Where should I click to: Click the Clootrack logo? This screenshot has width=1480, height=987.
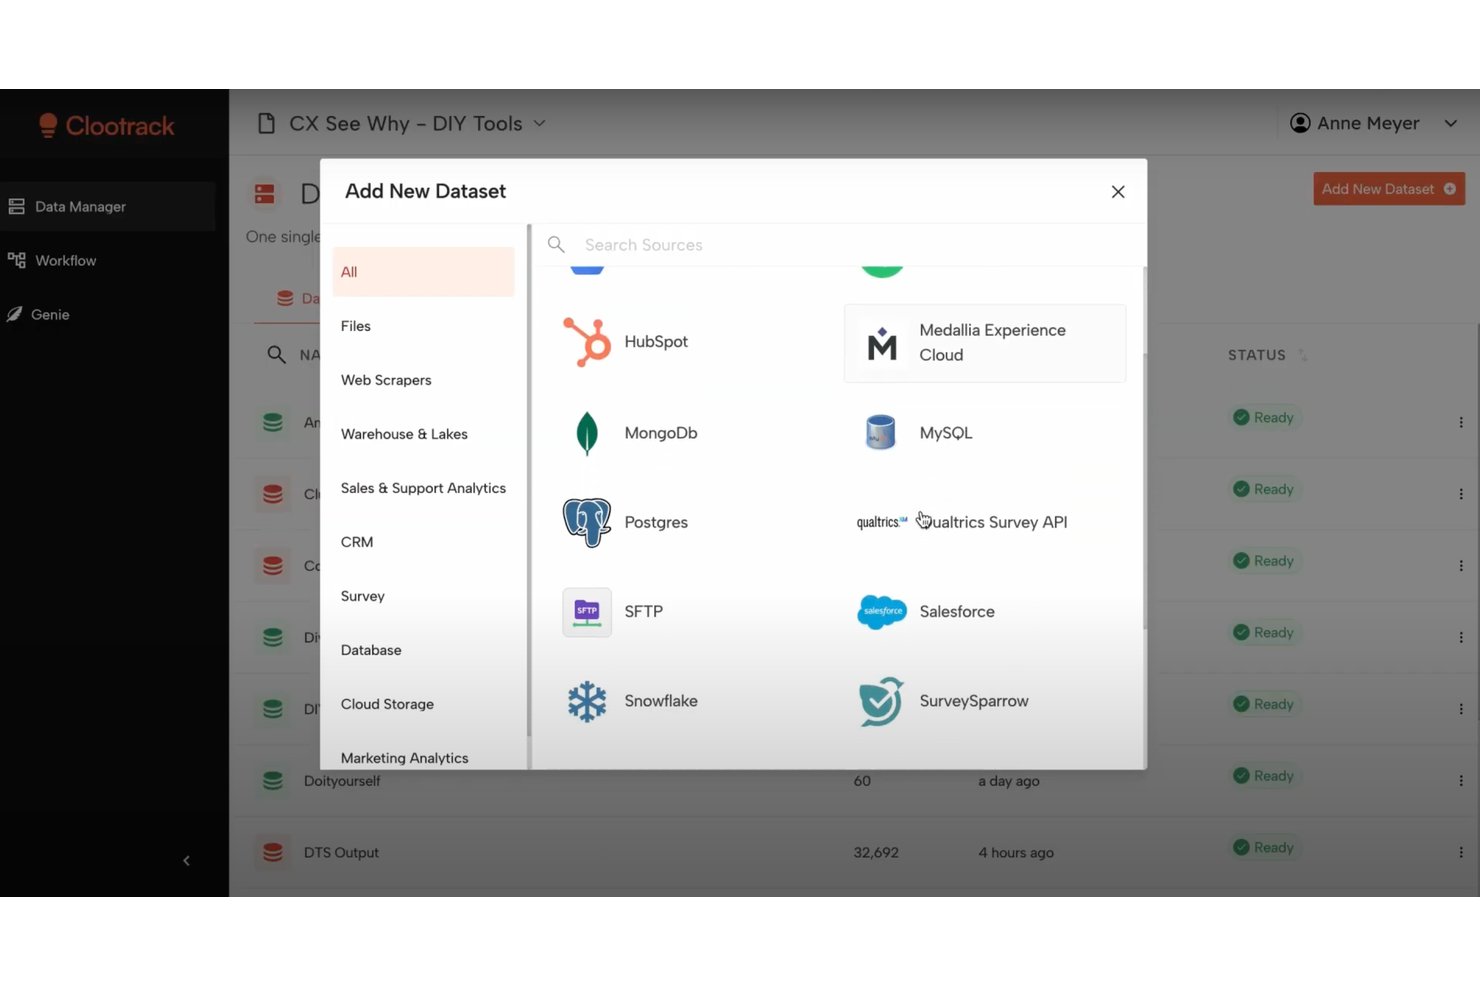click(106, 126)
